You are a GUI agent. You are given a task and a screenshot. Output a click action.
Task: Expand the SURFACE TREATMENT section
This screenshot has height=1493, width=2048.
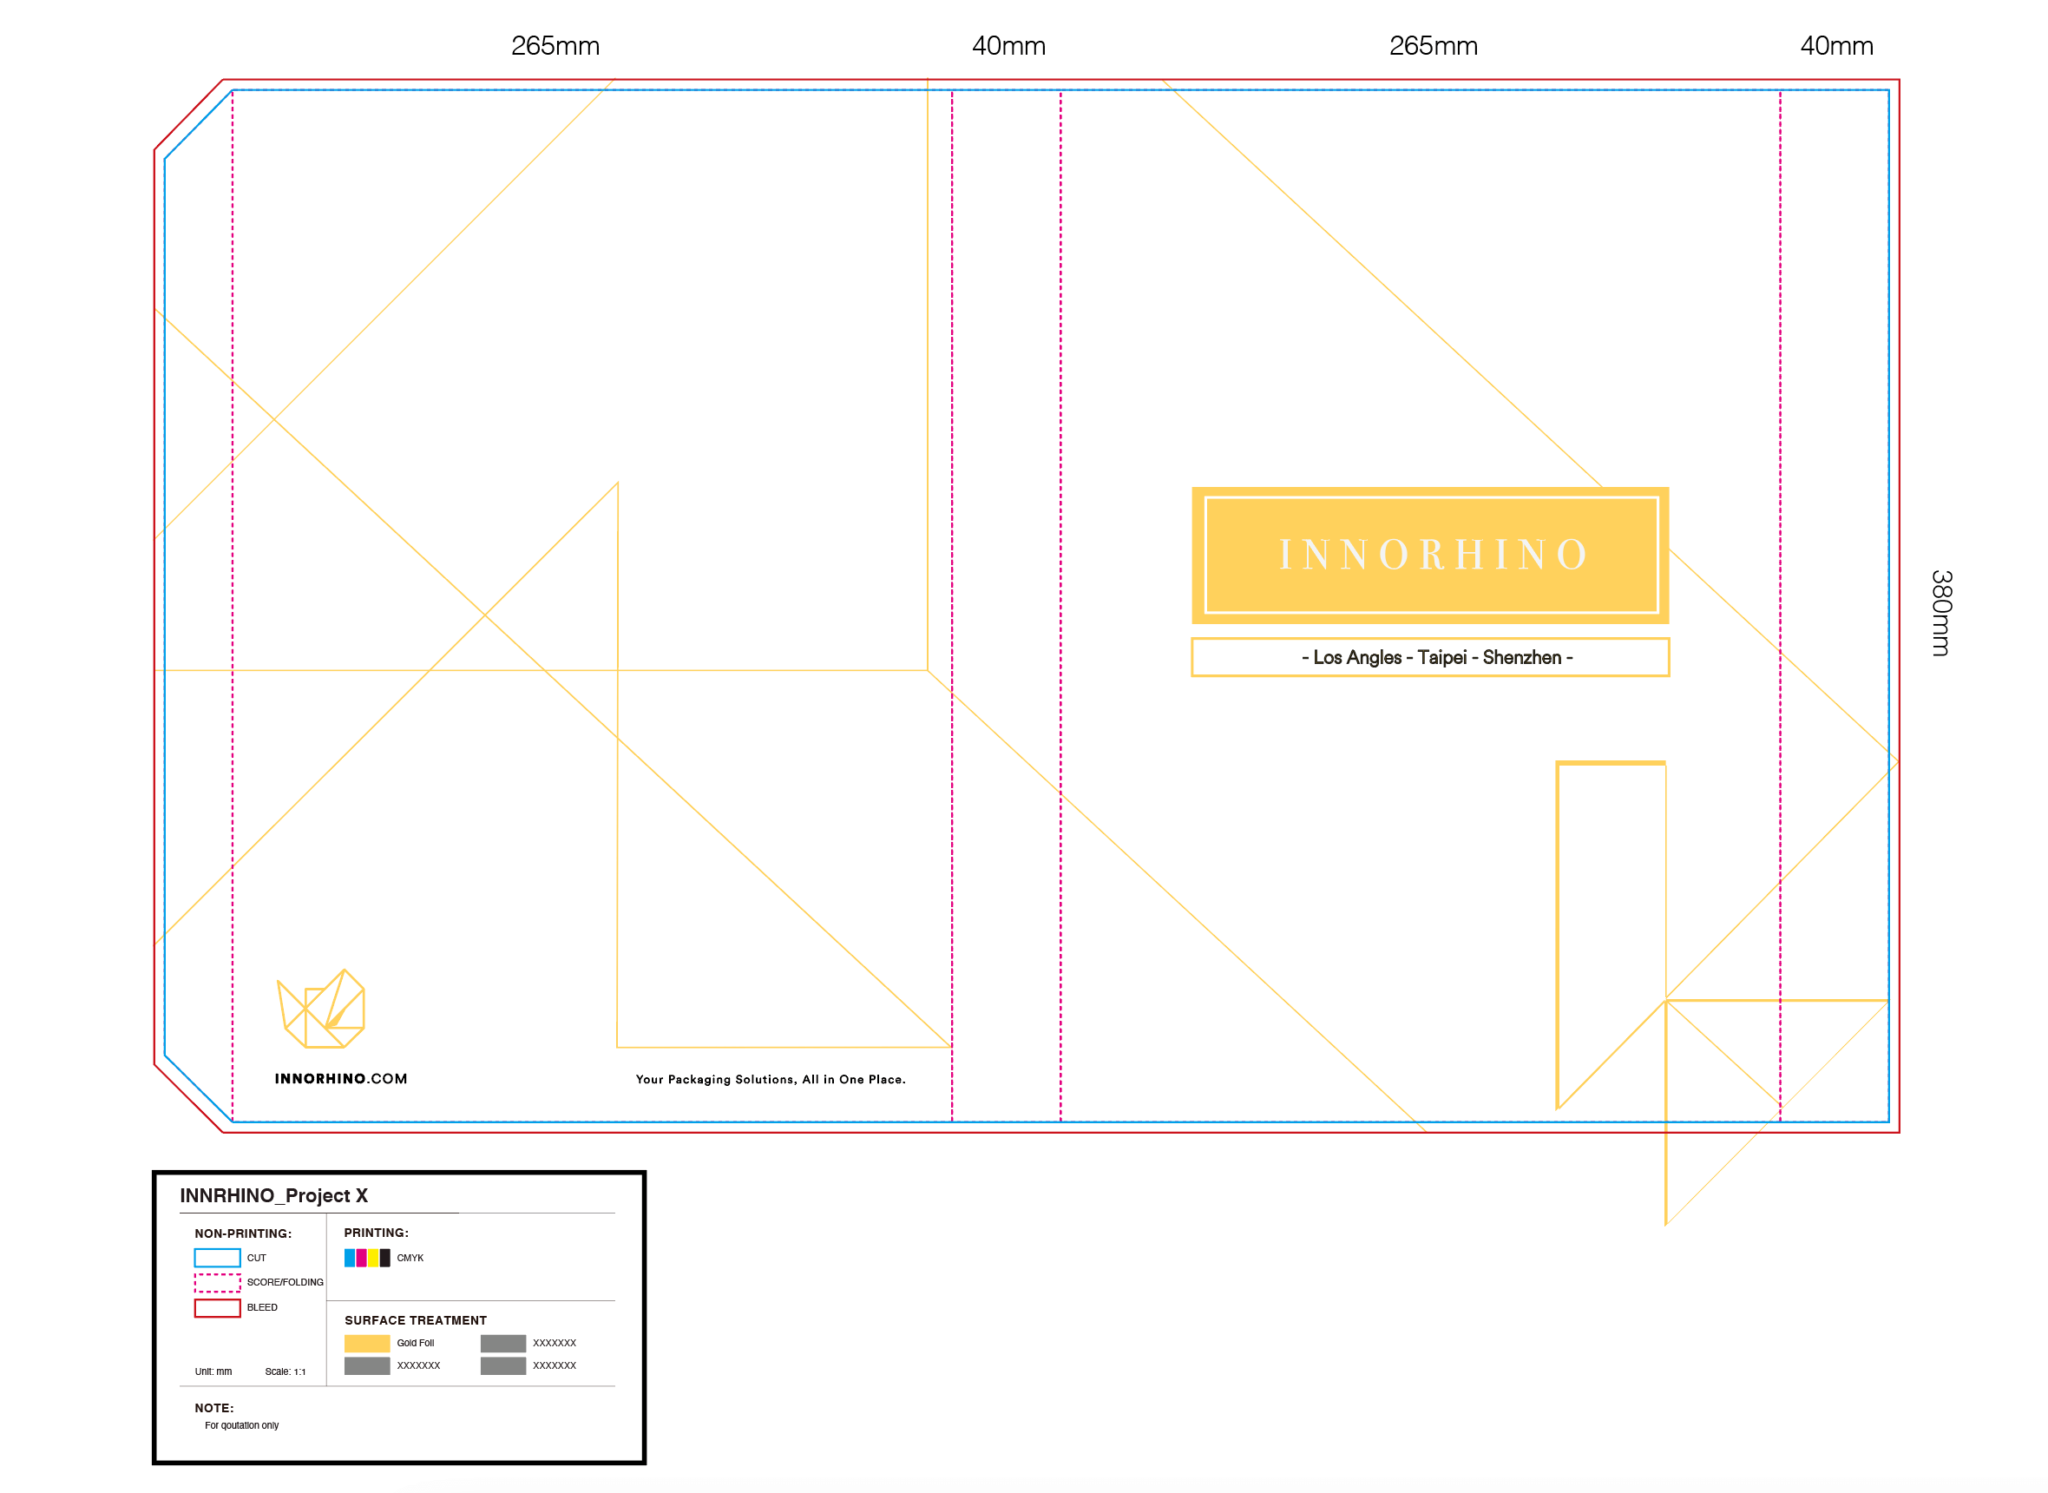[x=415, y=1320]
